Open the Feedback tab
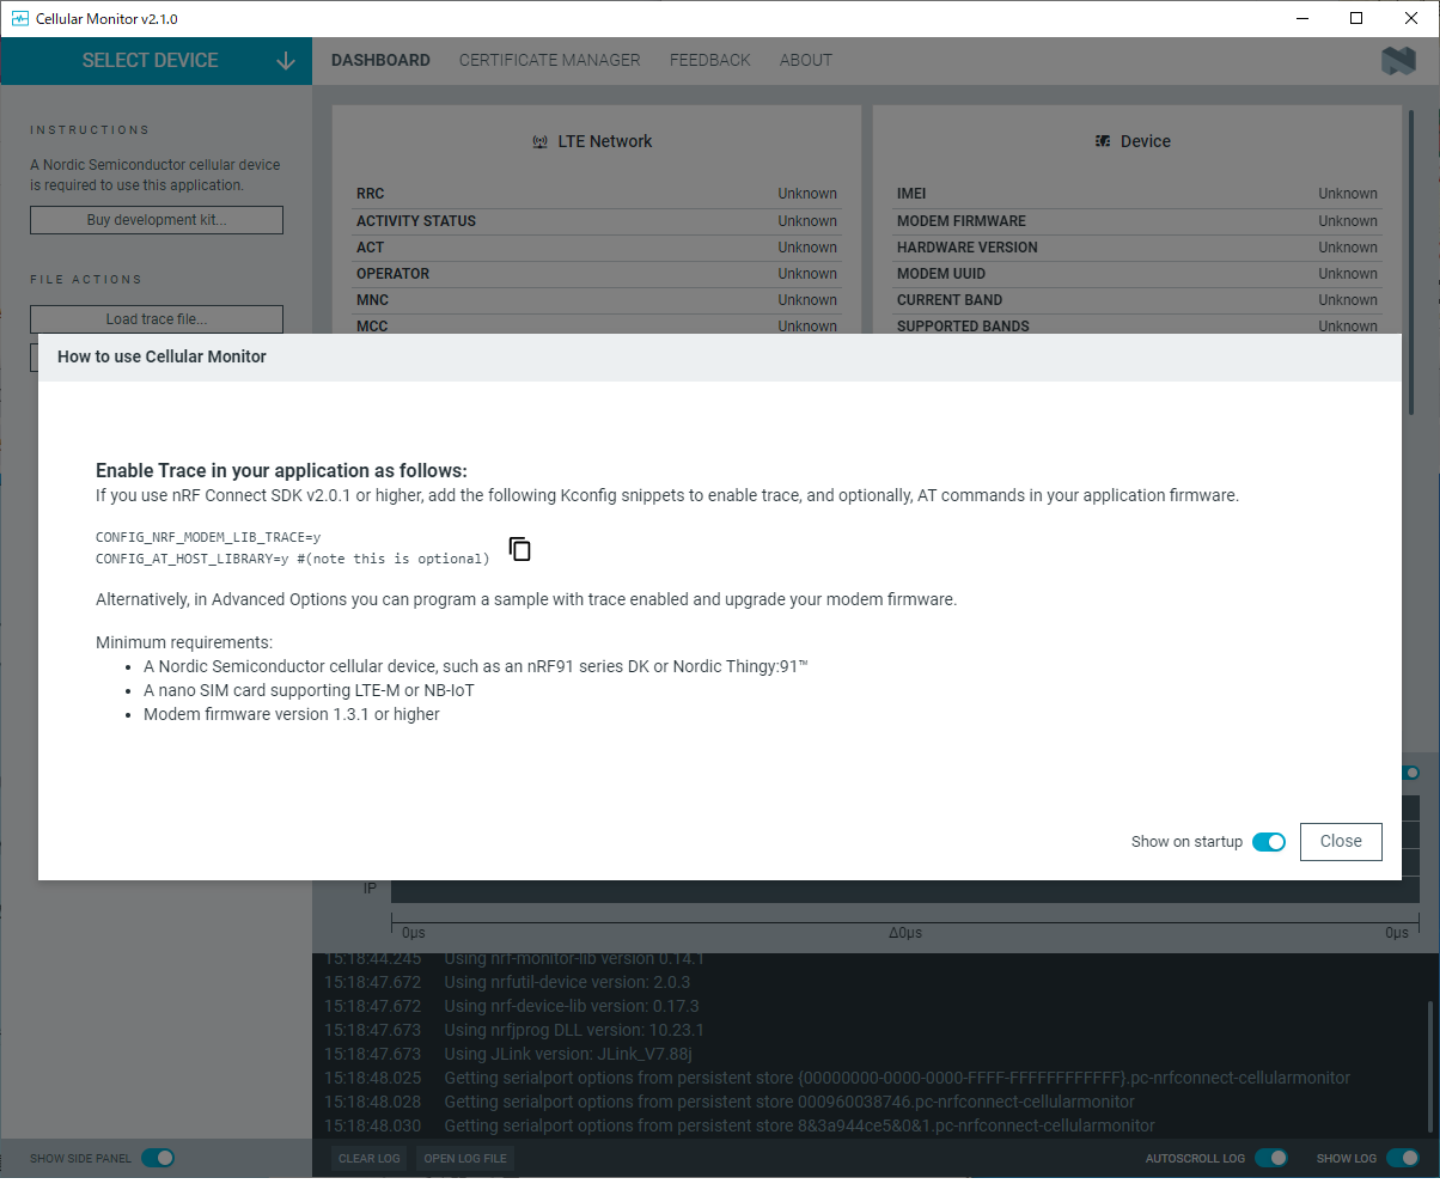The width and height of the screenshot is (1440, 1179). pyautogui.click(x=709, y=60)
